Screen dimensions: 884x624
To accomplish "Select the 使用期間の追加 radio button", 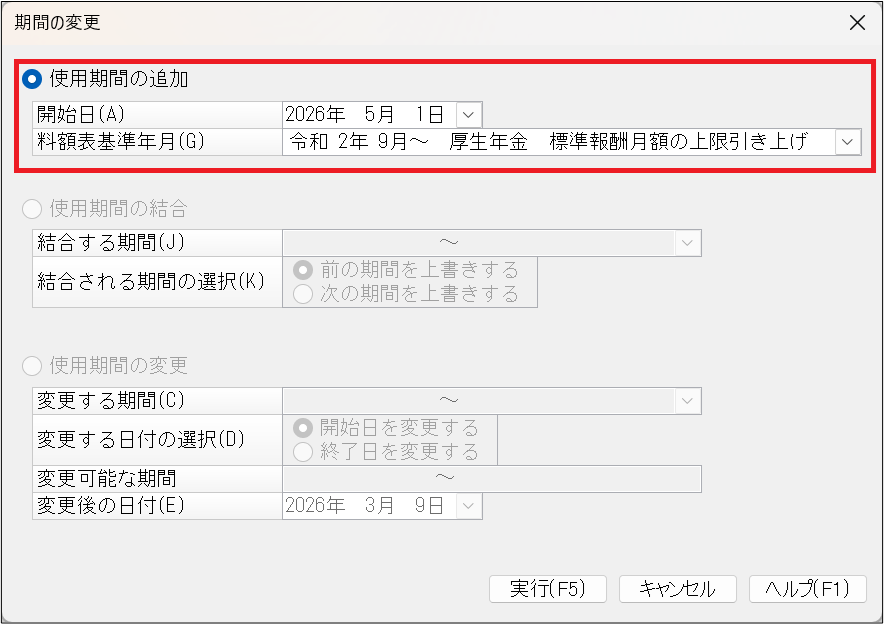I will [32, 79].
